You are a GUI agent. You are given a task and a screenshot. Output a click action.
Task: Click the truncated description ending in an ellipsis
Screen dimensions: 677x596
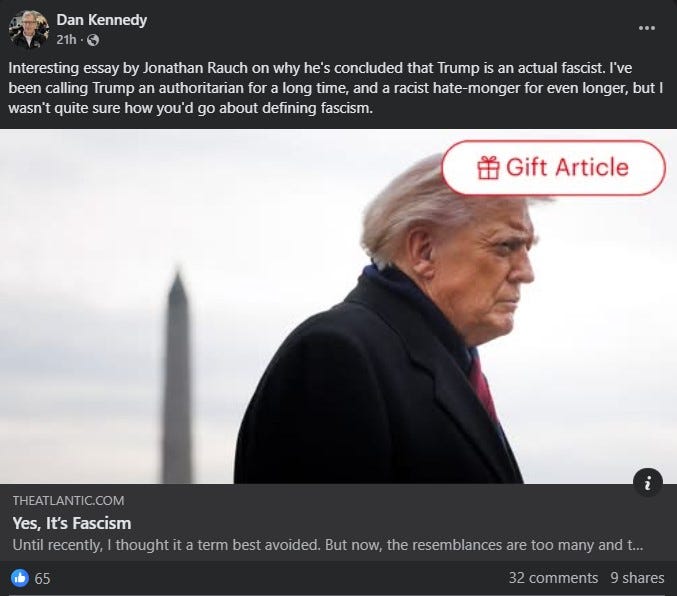(328, 545)
